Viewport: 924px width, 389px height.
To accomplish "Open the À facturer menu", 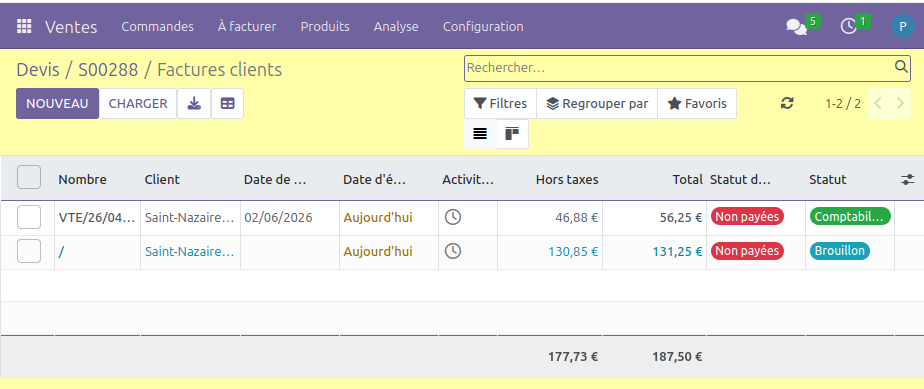I will pyautogui.click(x=247, y=27).
